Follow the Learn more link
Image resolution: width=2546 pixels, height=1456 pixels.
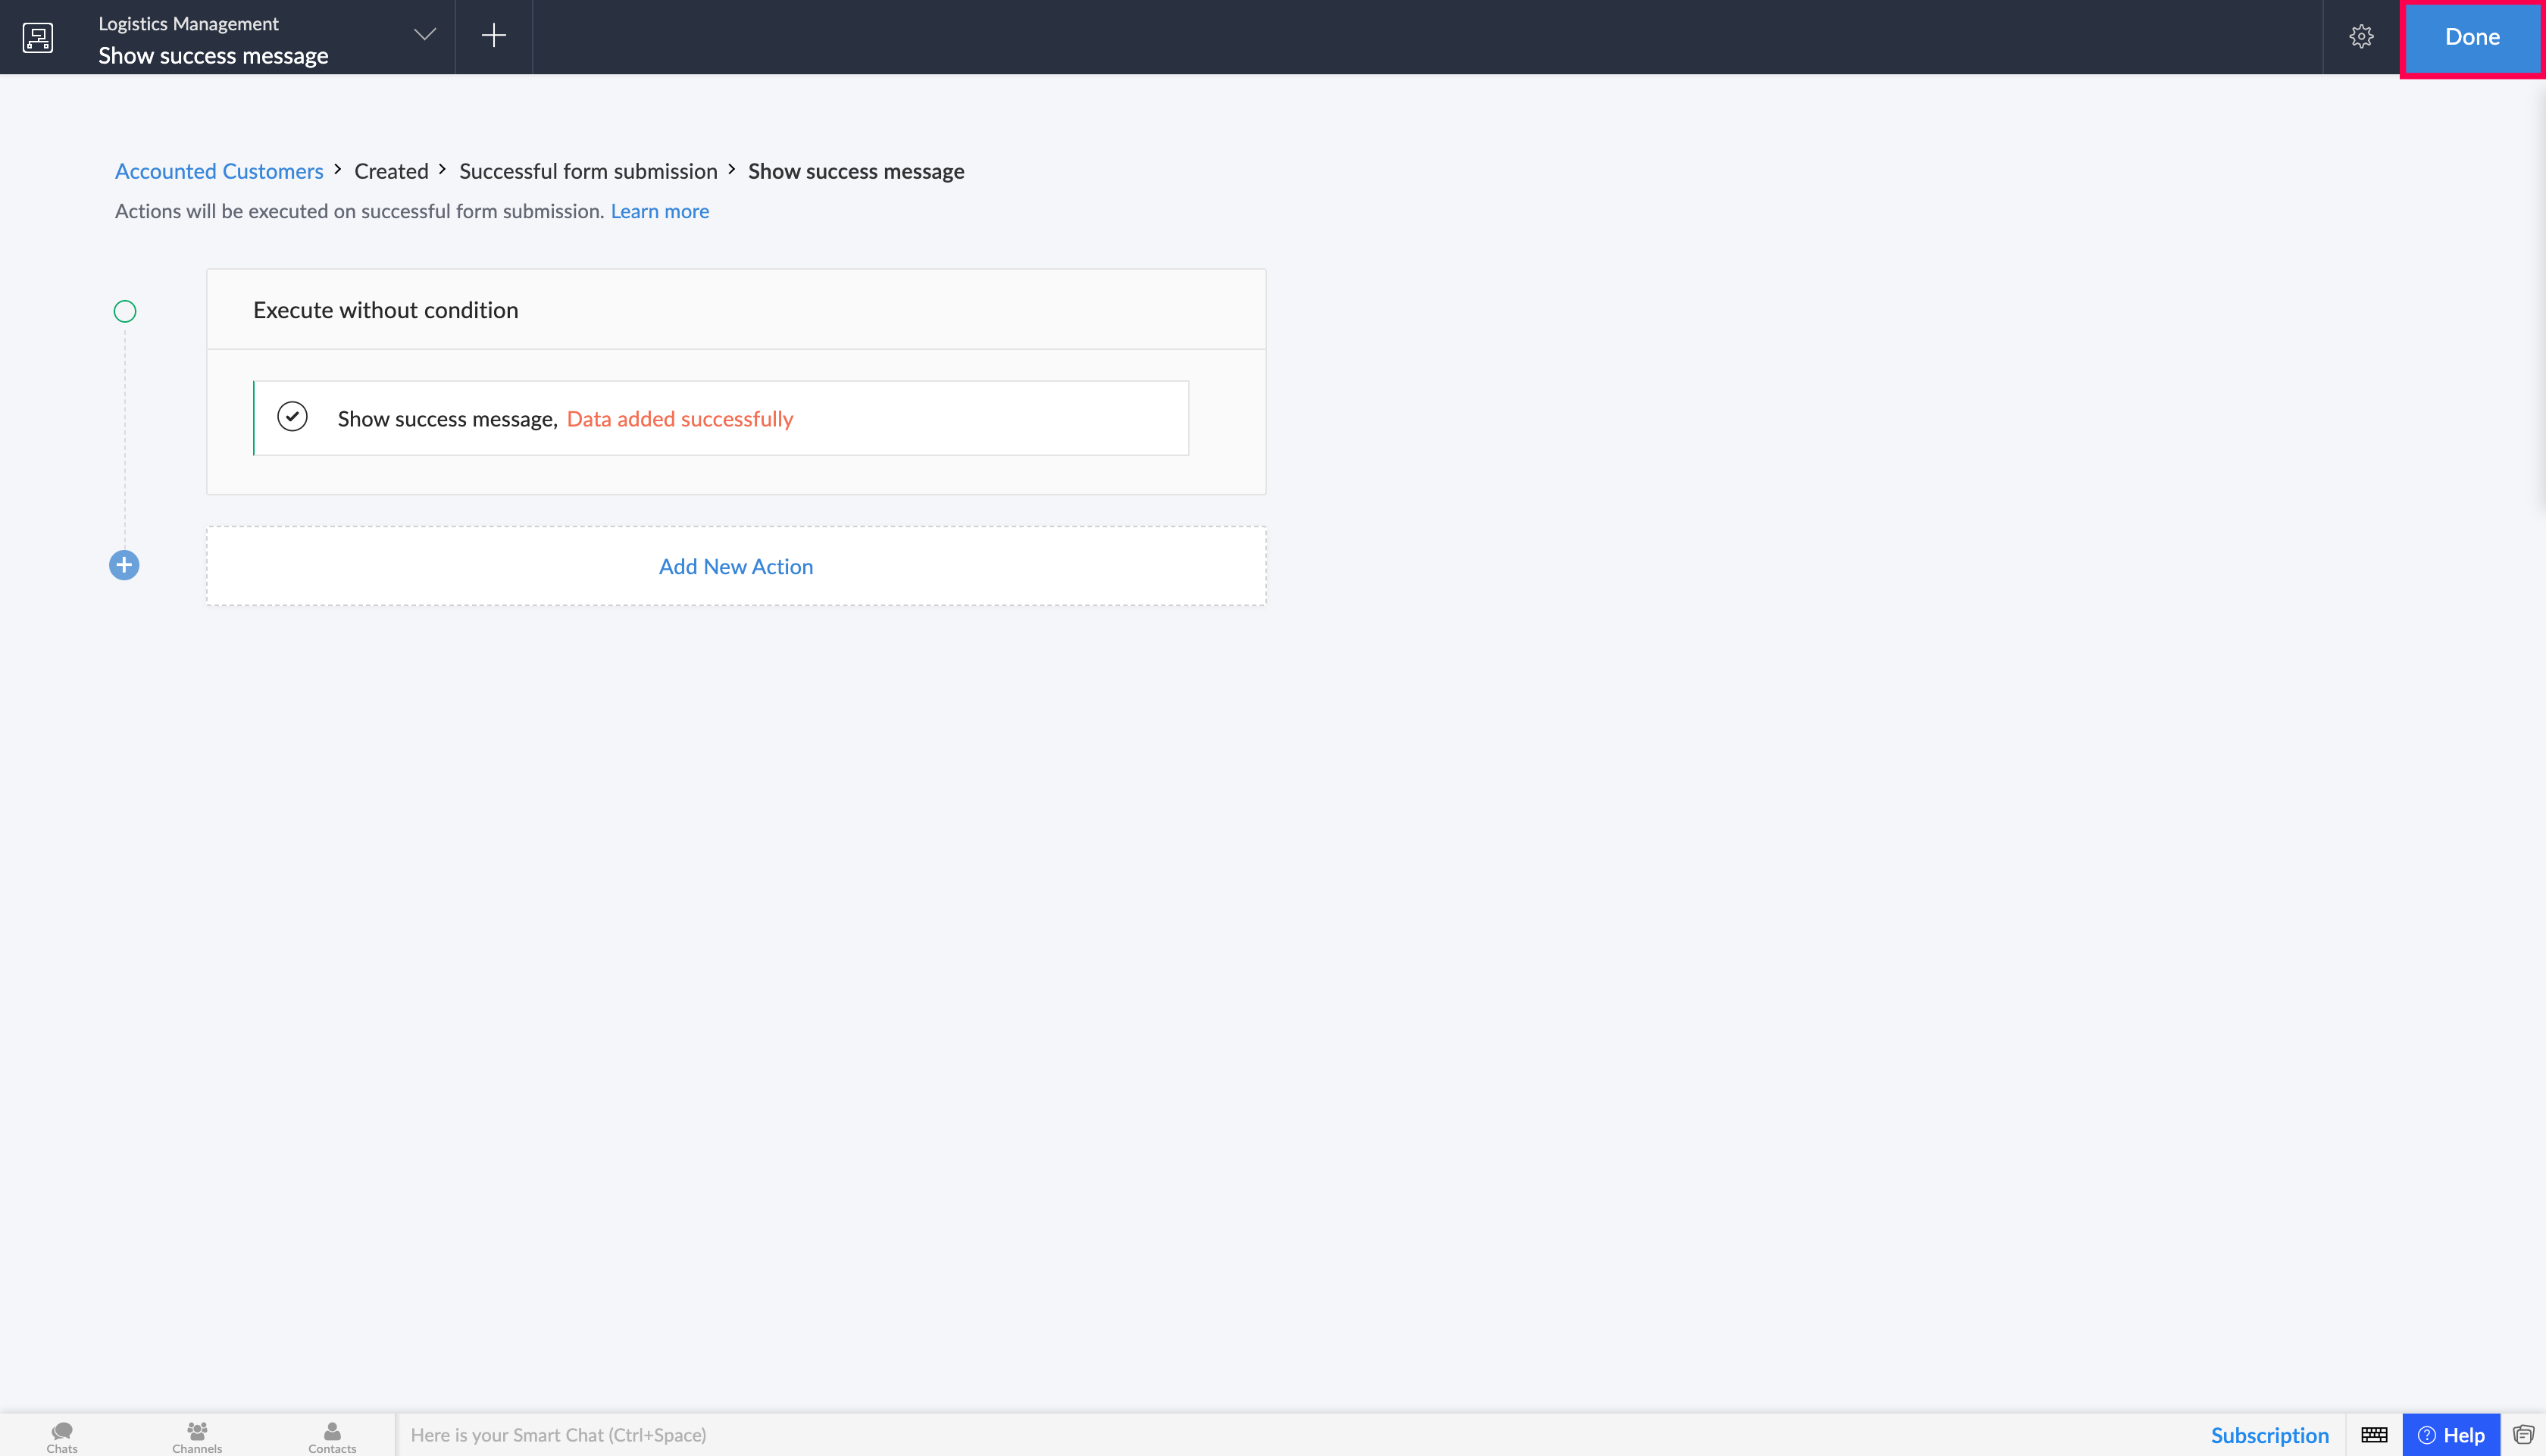tap(660, 211)
